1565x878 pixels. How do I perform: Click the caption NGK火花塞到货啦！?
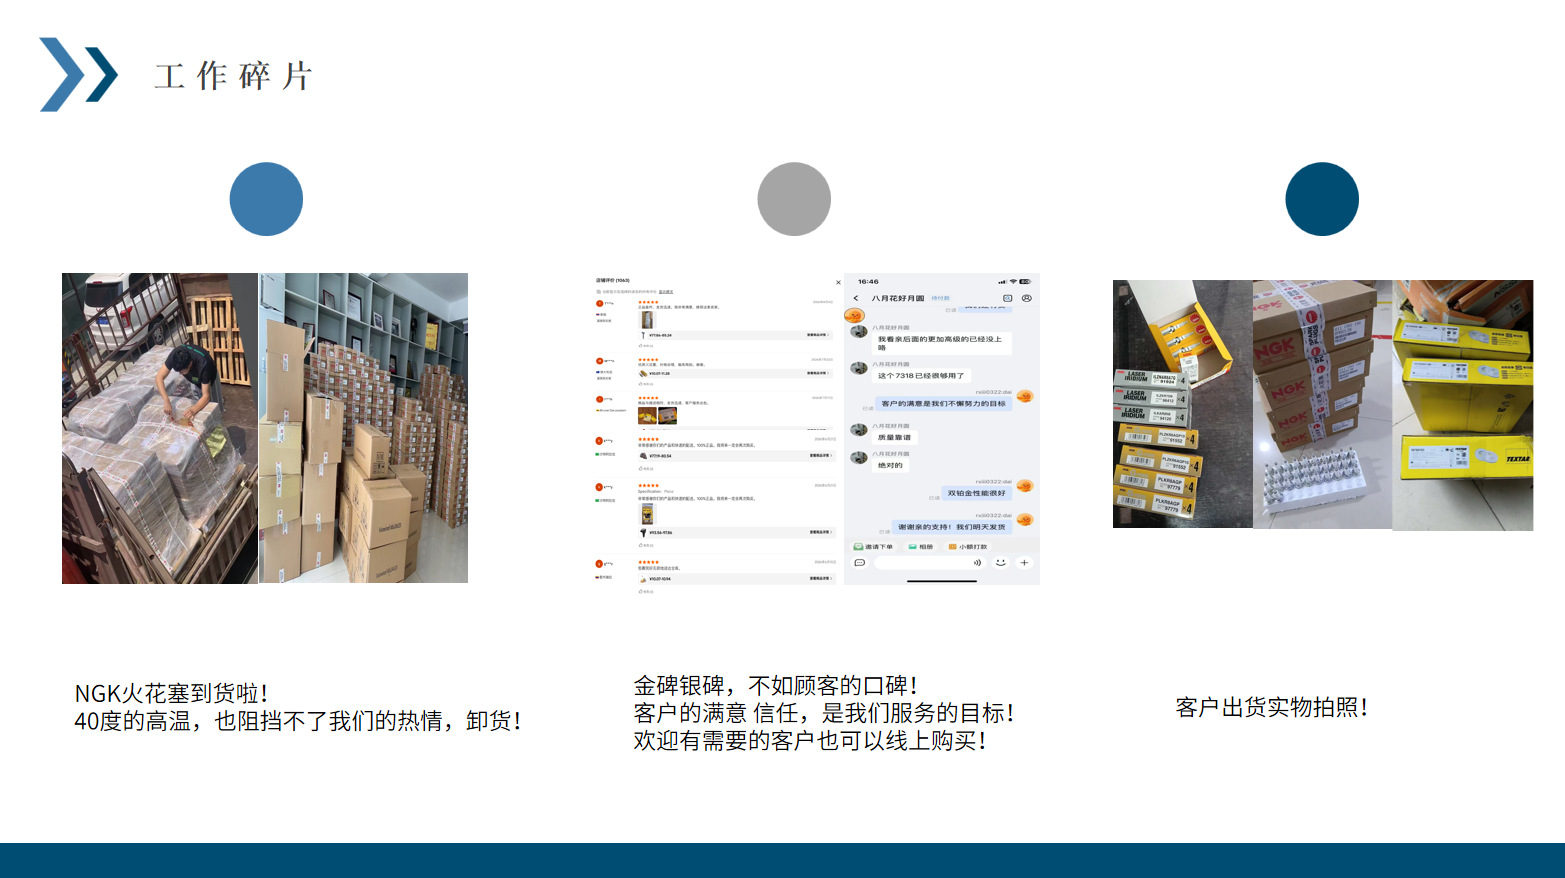(172, 694)
